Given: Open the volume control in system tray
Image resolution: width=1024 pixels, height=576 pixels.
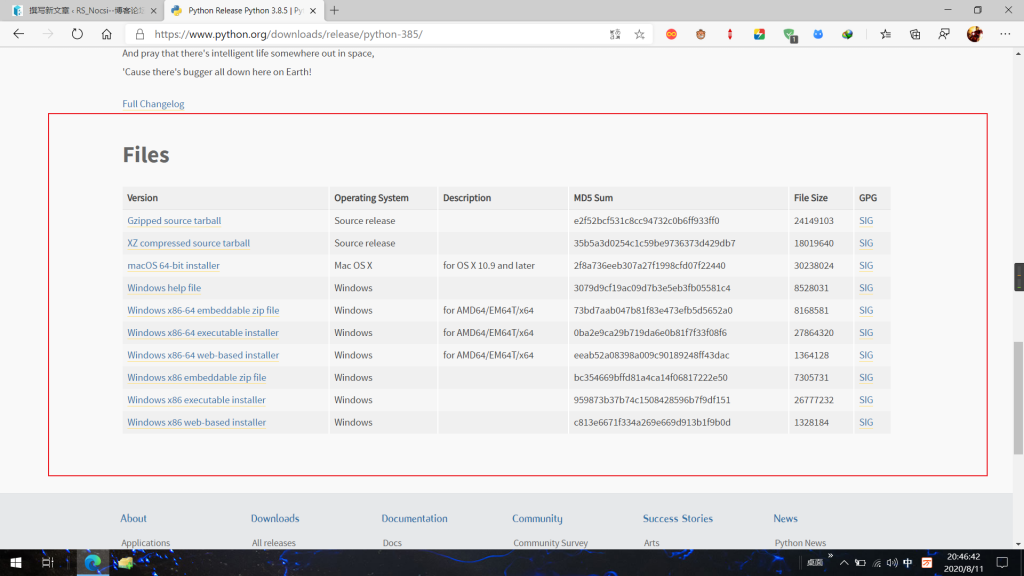Looking at the screenshot, I should coord(892,563).
